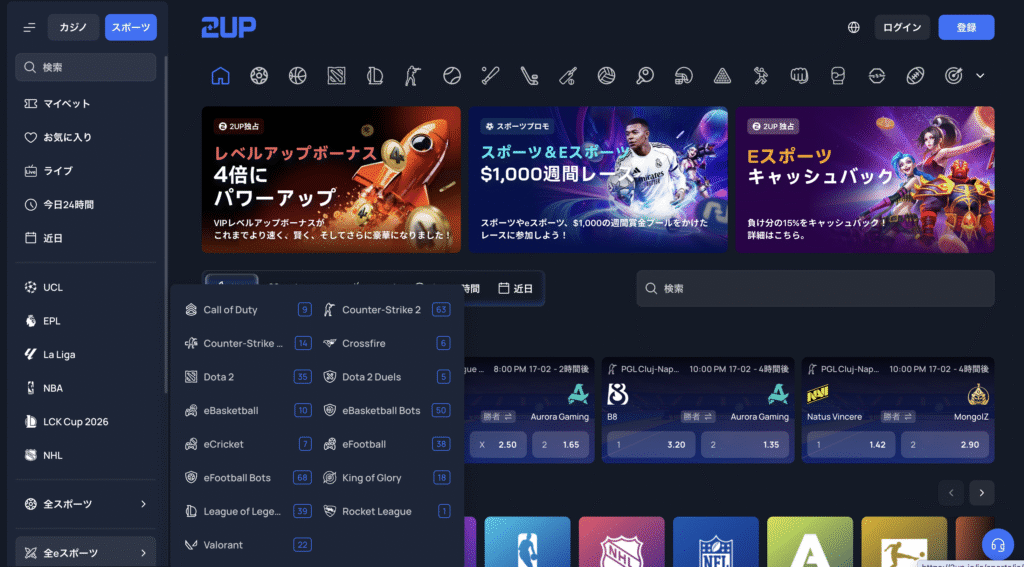Open お気に入り favorites in sidebar
The width and height of the screenshot is (1024, 567).
[86, 137]
